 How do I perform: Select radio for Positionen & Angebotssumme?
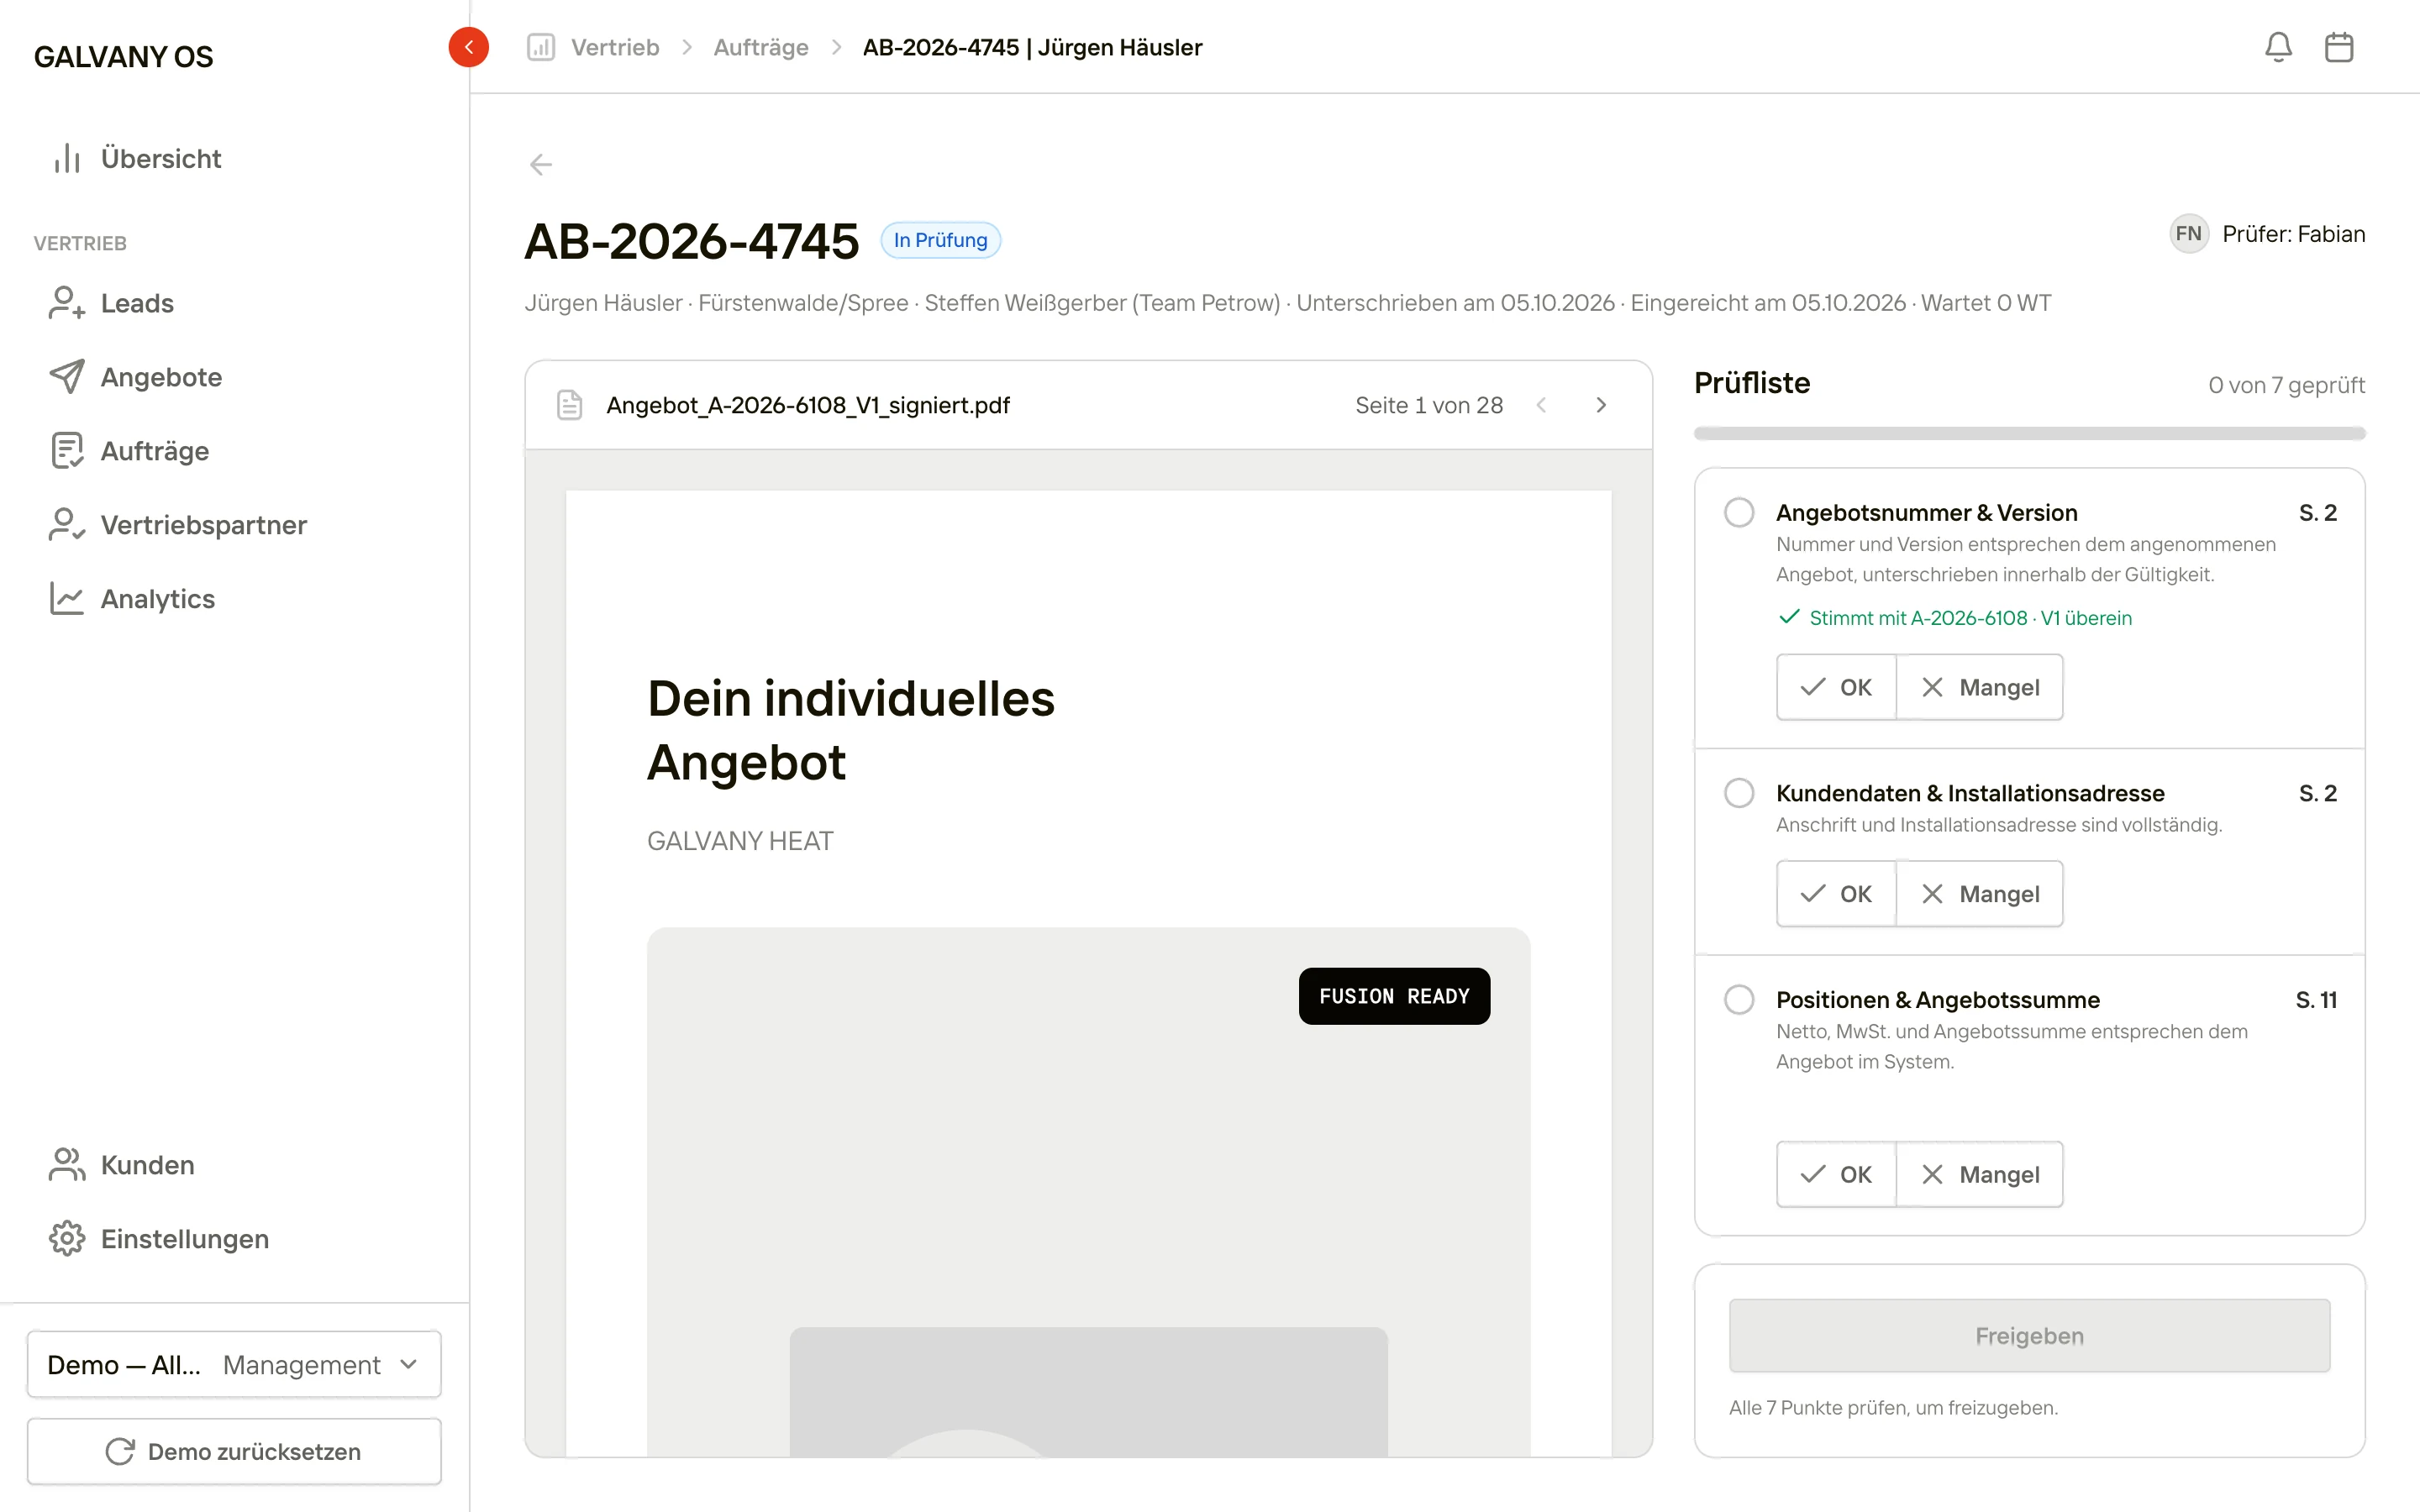[x=1739, y=999]
